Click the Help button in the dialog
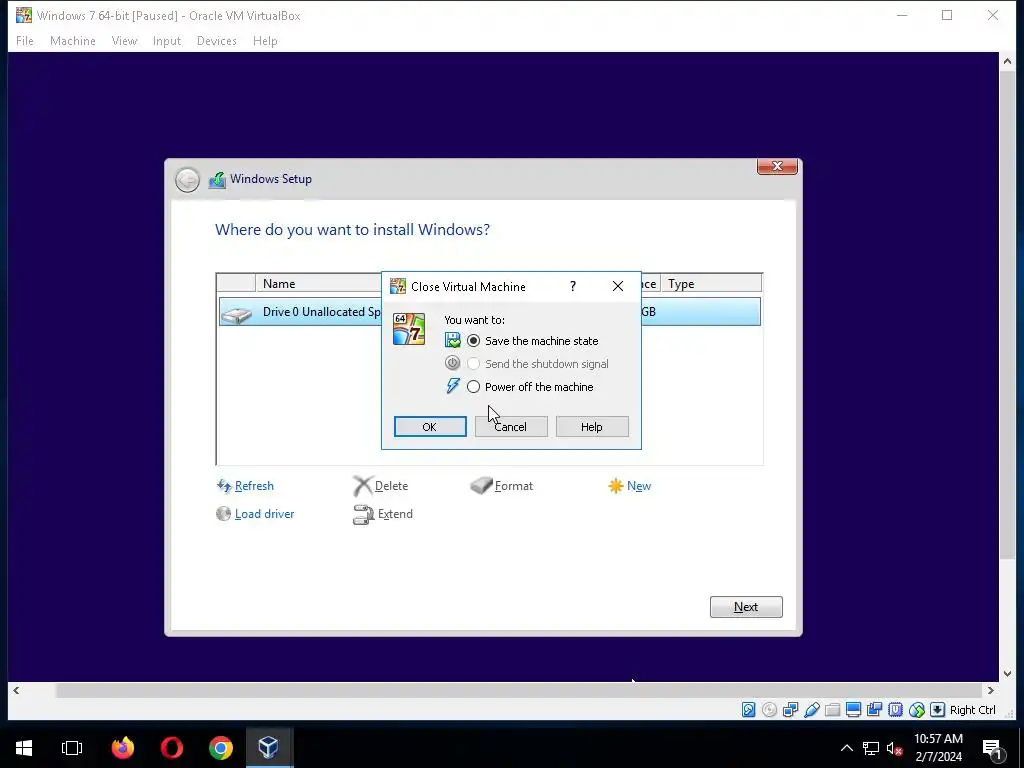Viewport: 1024px width, 768px height. point(592,426)
